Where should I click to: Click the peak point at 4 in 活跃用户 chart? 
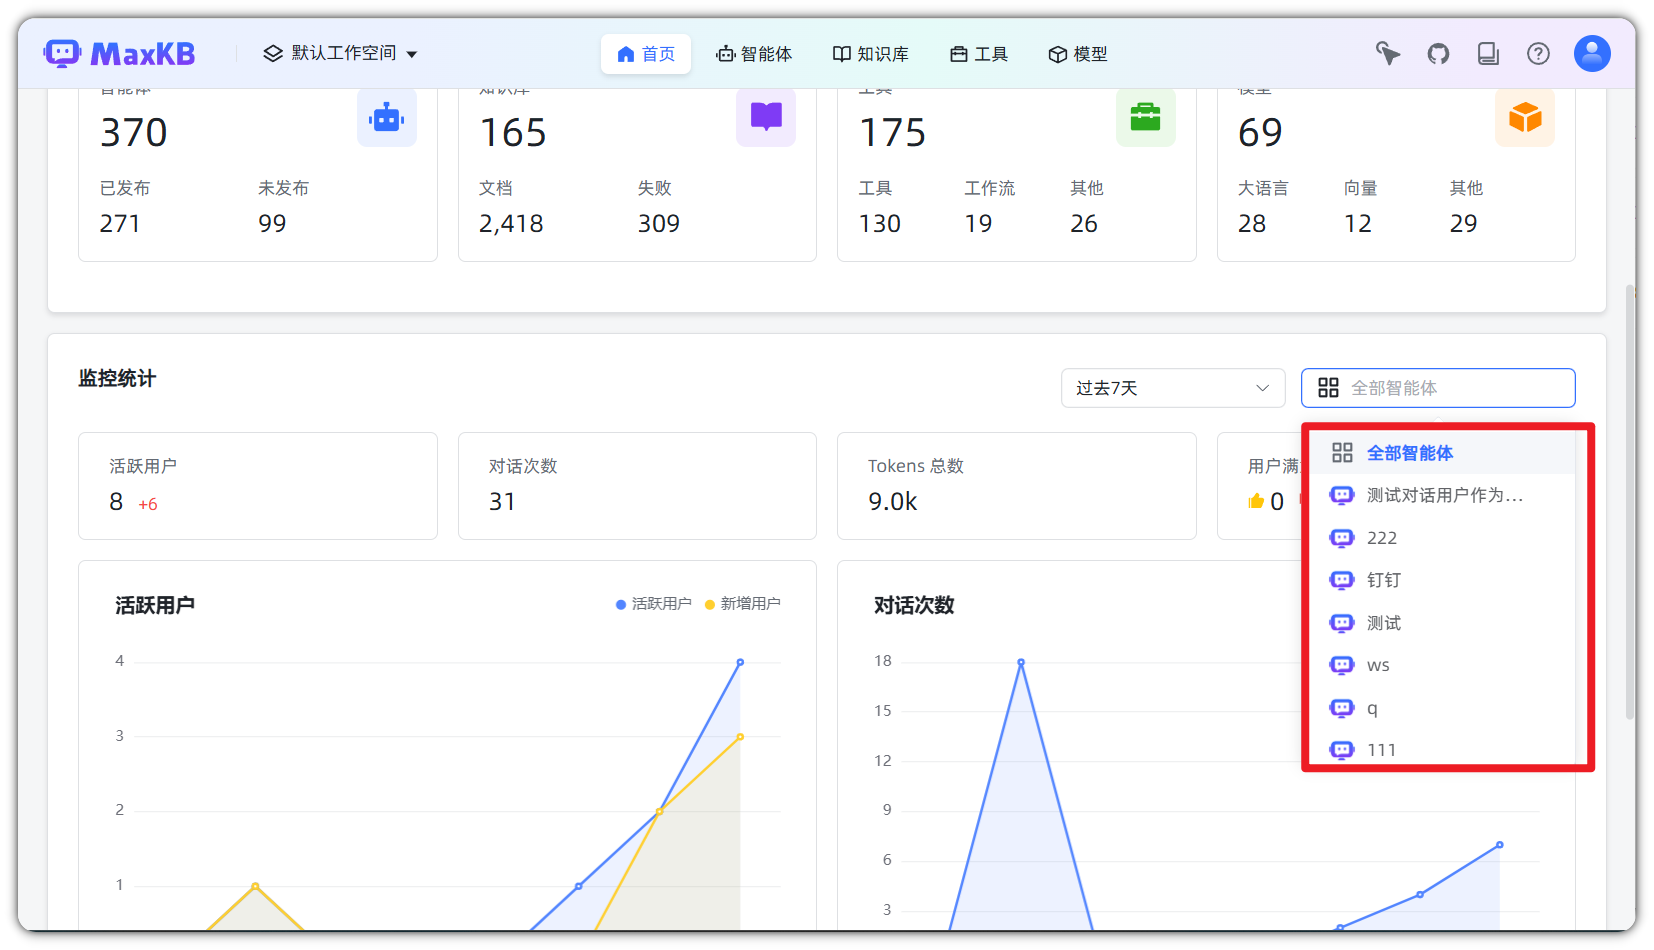(740, 662)
